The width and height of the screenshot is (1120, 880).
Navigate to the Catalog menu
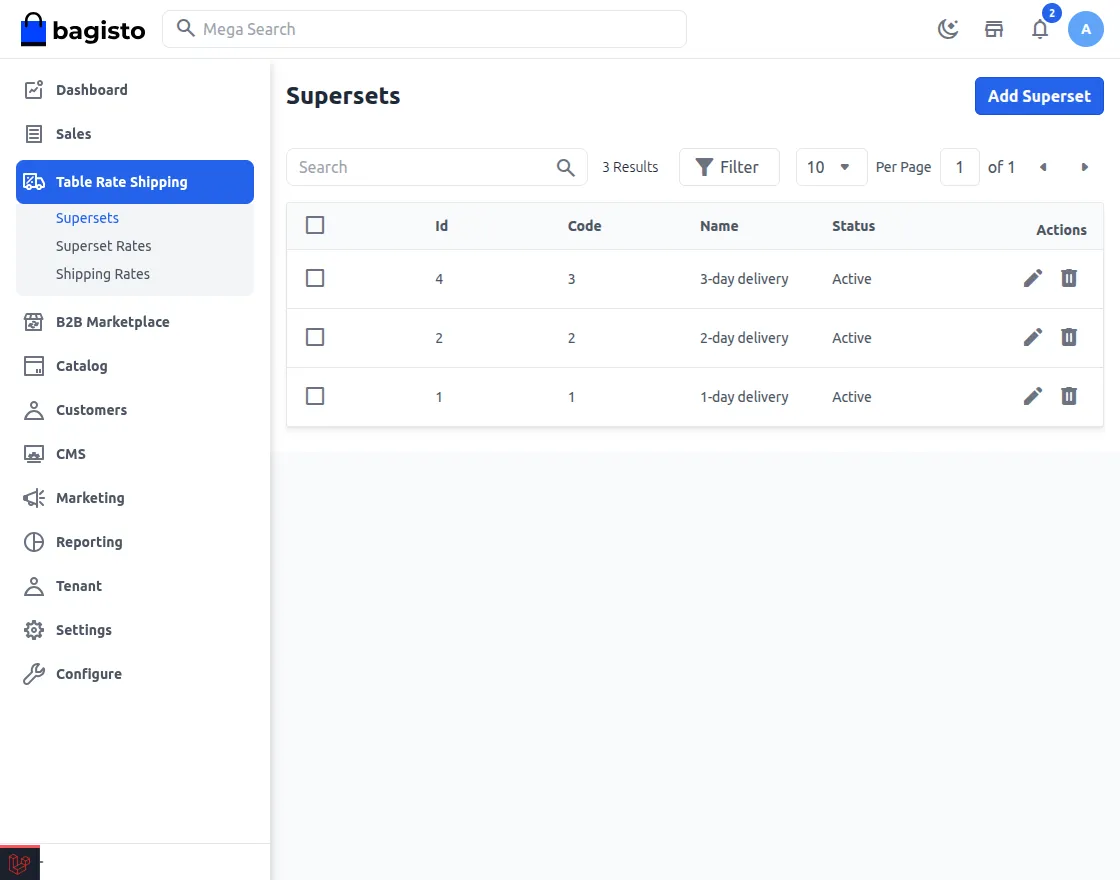[81, 366]
